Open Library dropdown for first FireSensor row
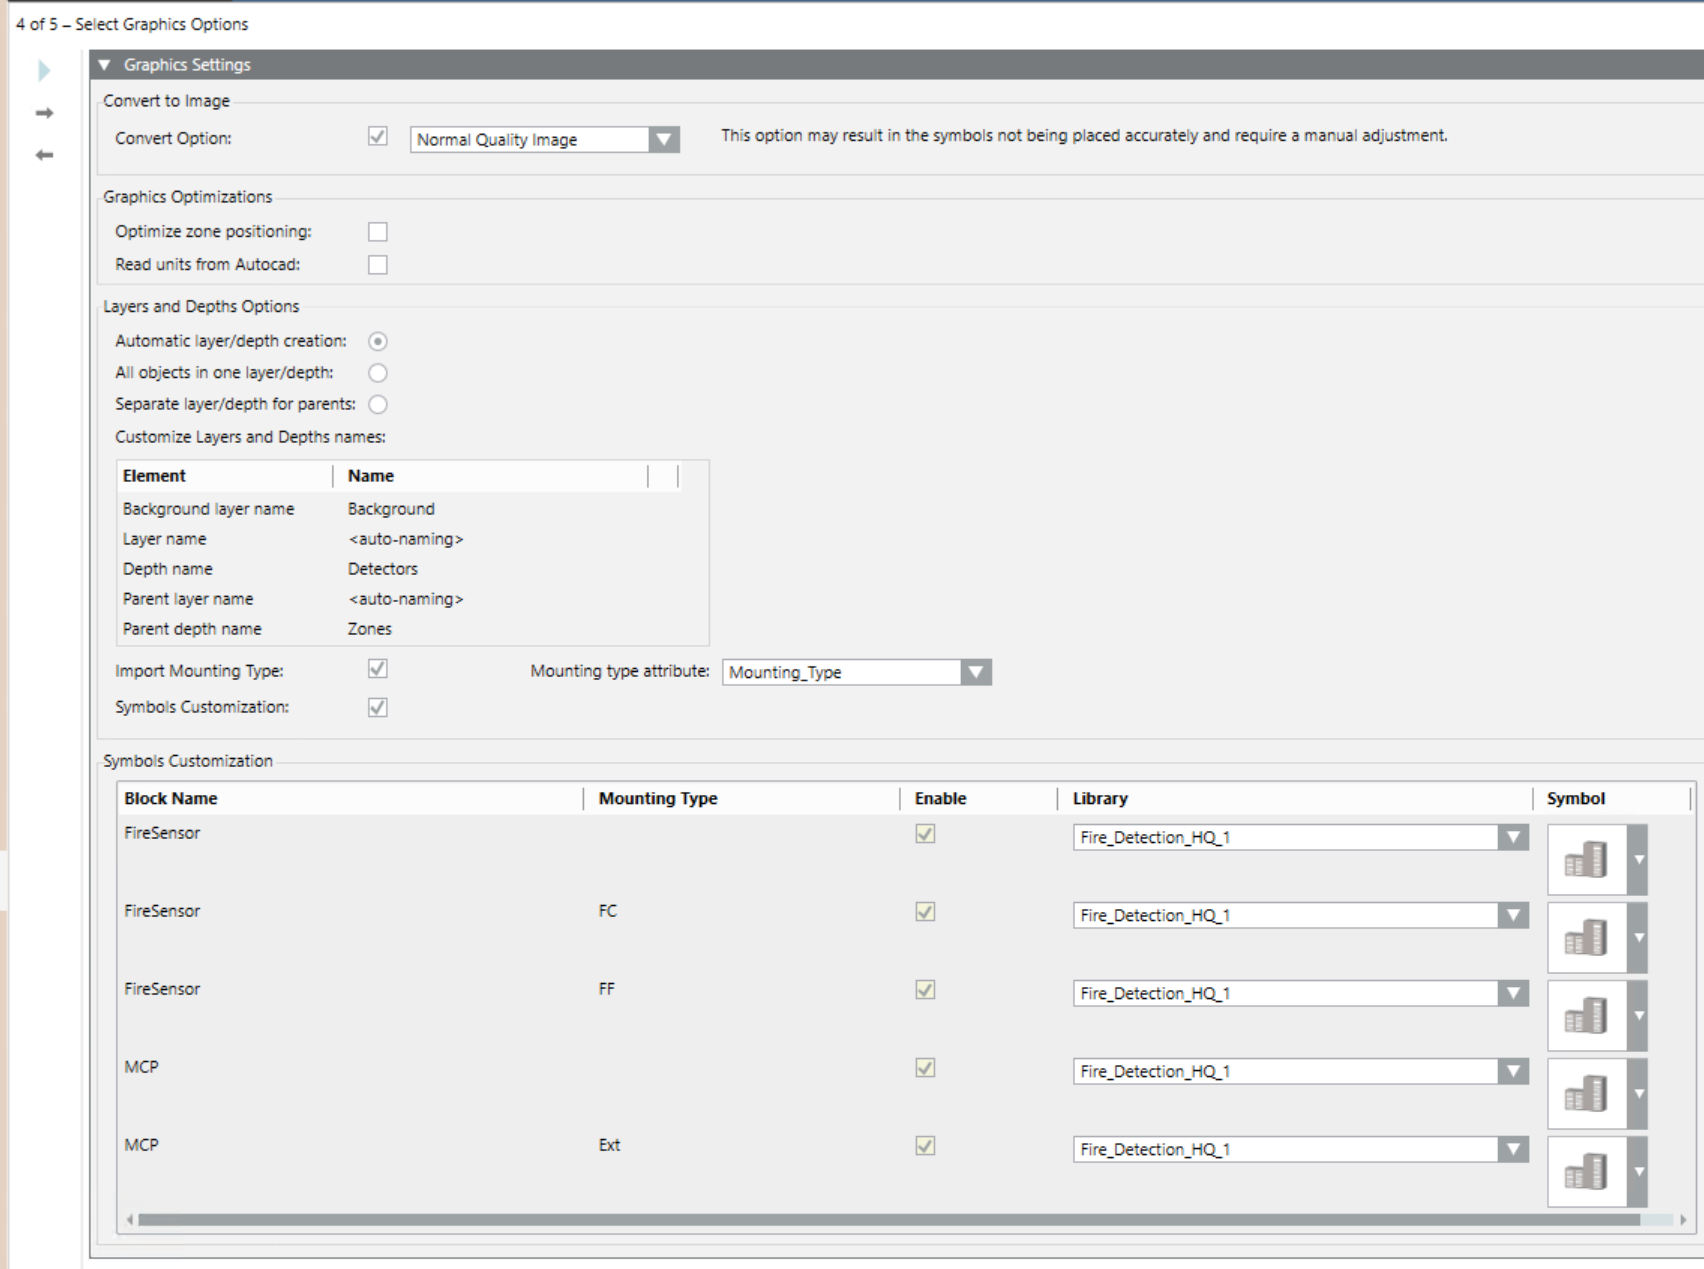1704x1269 pixels. point(1513,837)
